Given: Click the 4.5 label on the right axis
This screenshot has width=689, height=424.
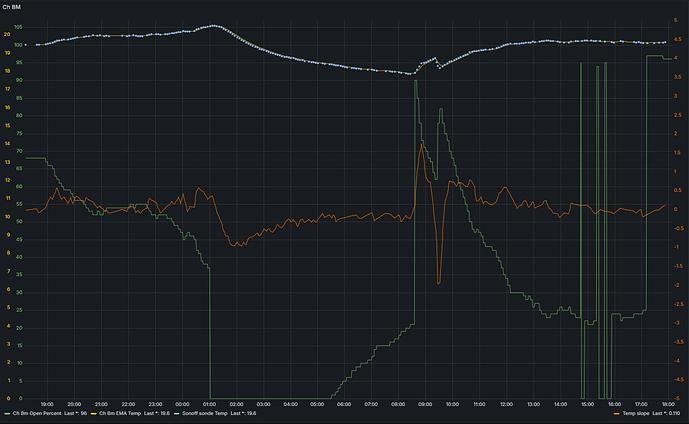Looking at the screenshot, I should point(678,36).
